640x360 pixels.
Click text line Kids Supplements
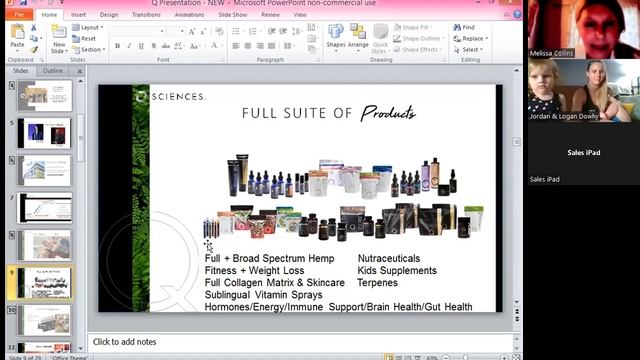pyautogui.click(x=397, y=271)
